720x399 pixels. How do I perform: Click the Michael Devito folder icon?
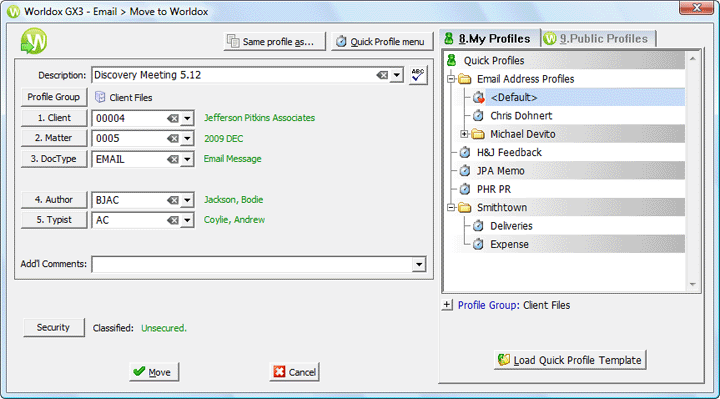[478, 134]
